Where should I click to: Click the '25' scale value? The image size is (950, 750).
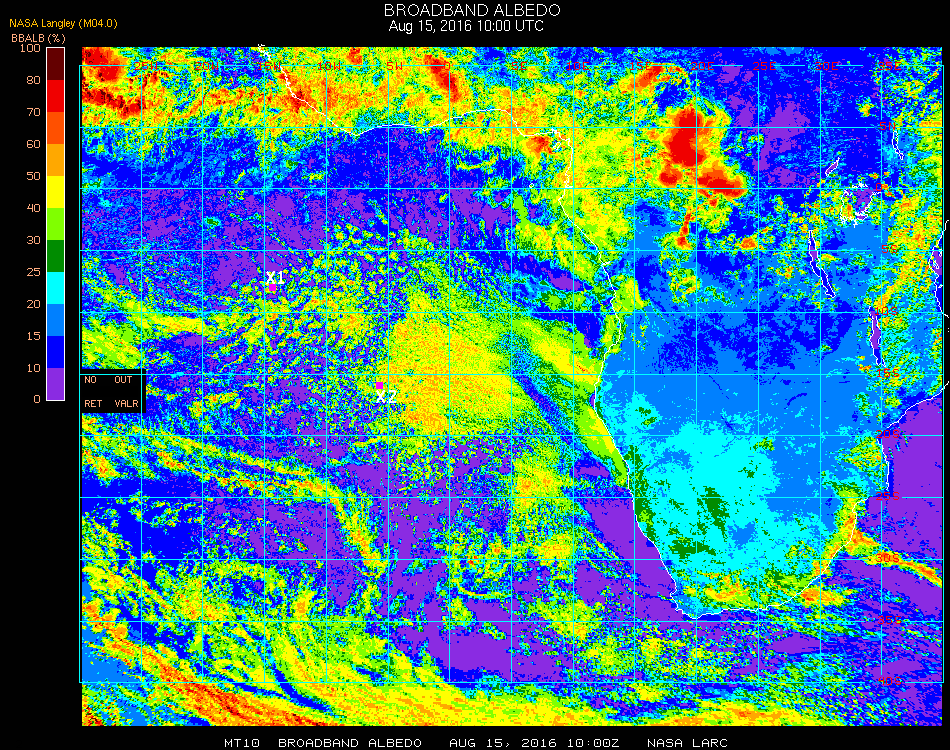[x=33, y=272]
